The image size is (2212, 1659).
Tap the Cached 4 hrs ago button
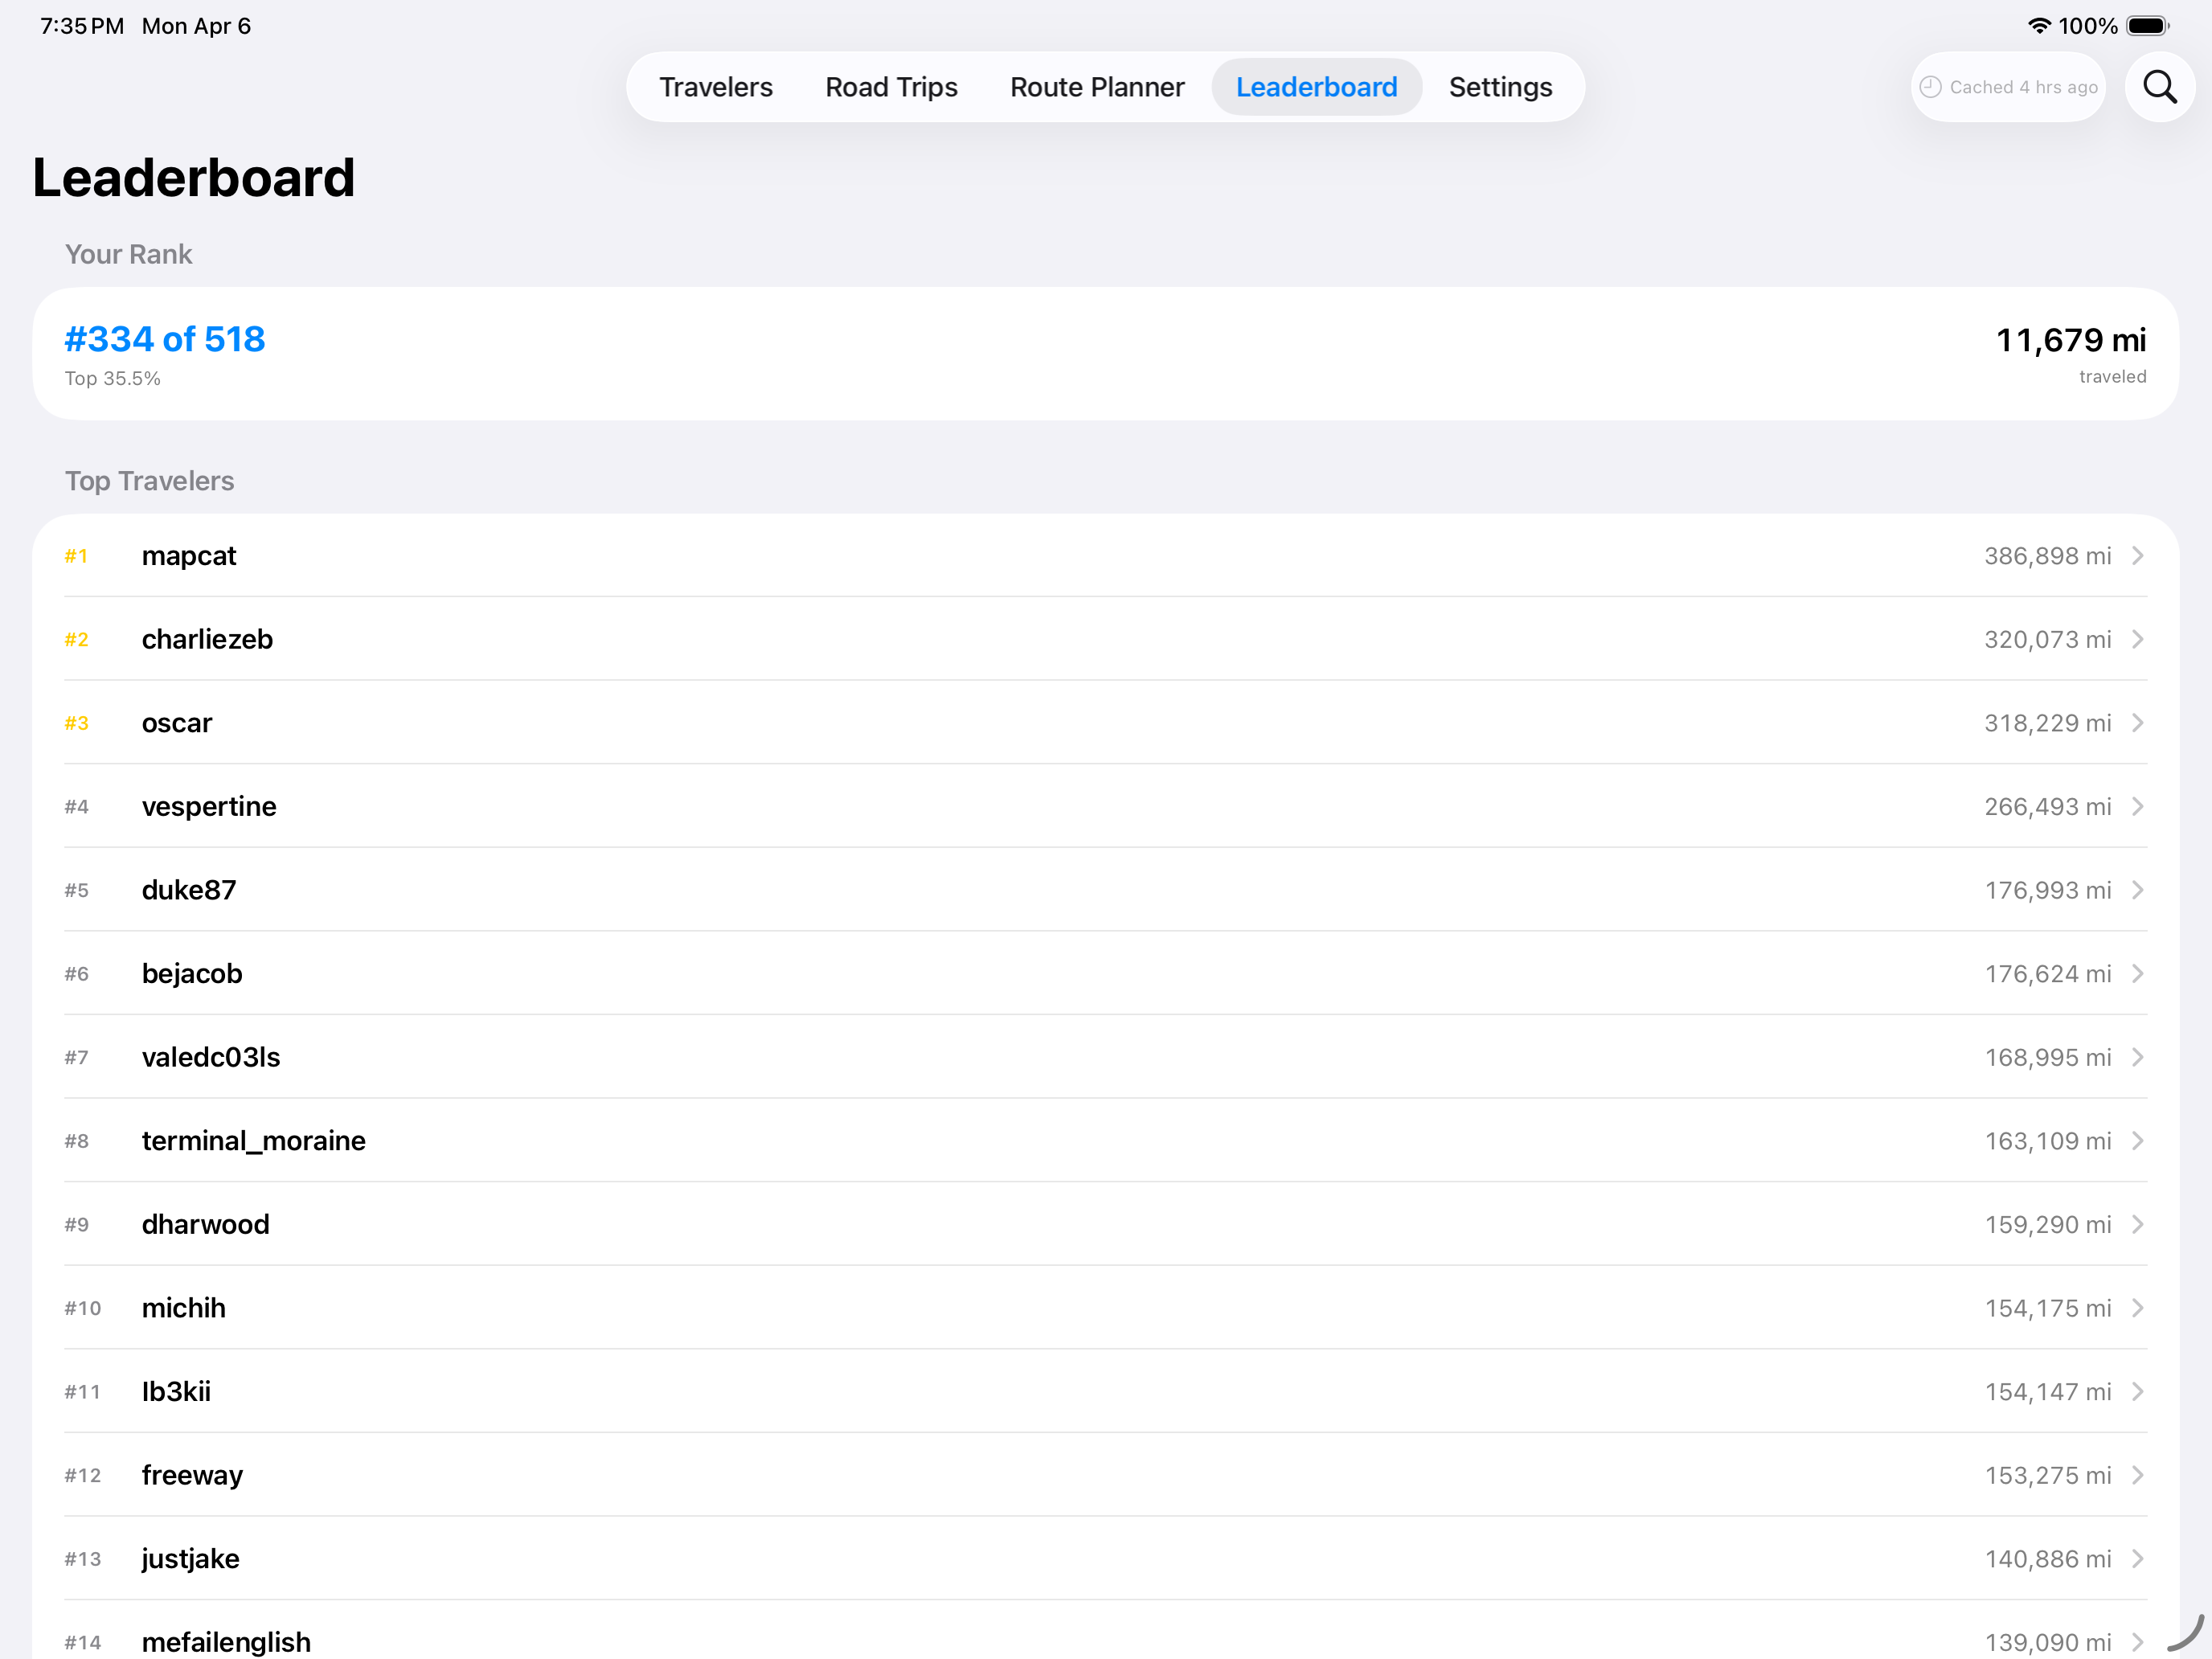tap(2008, 87)
